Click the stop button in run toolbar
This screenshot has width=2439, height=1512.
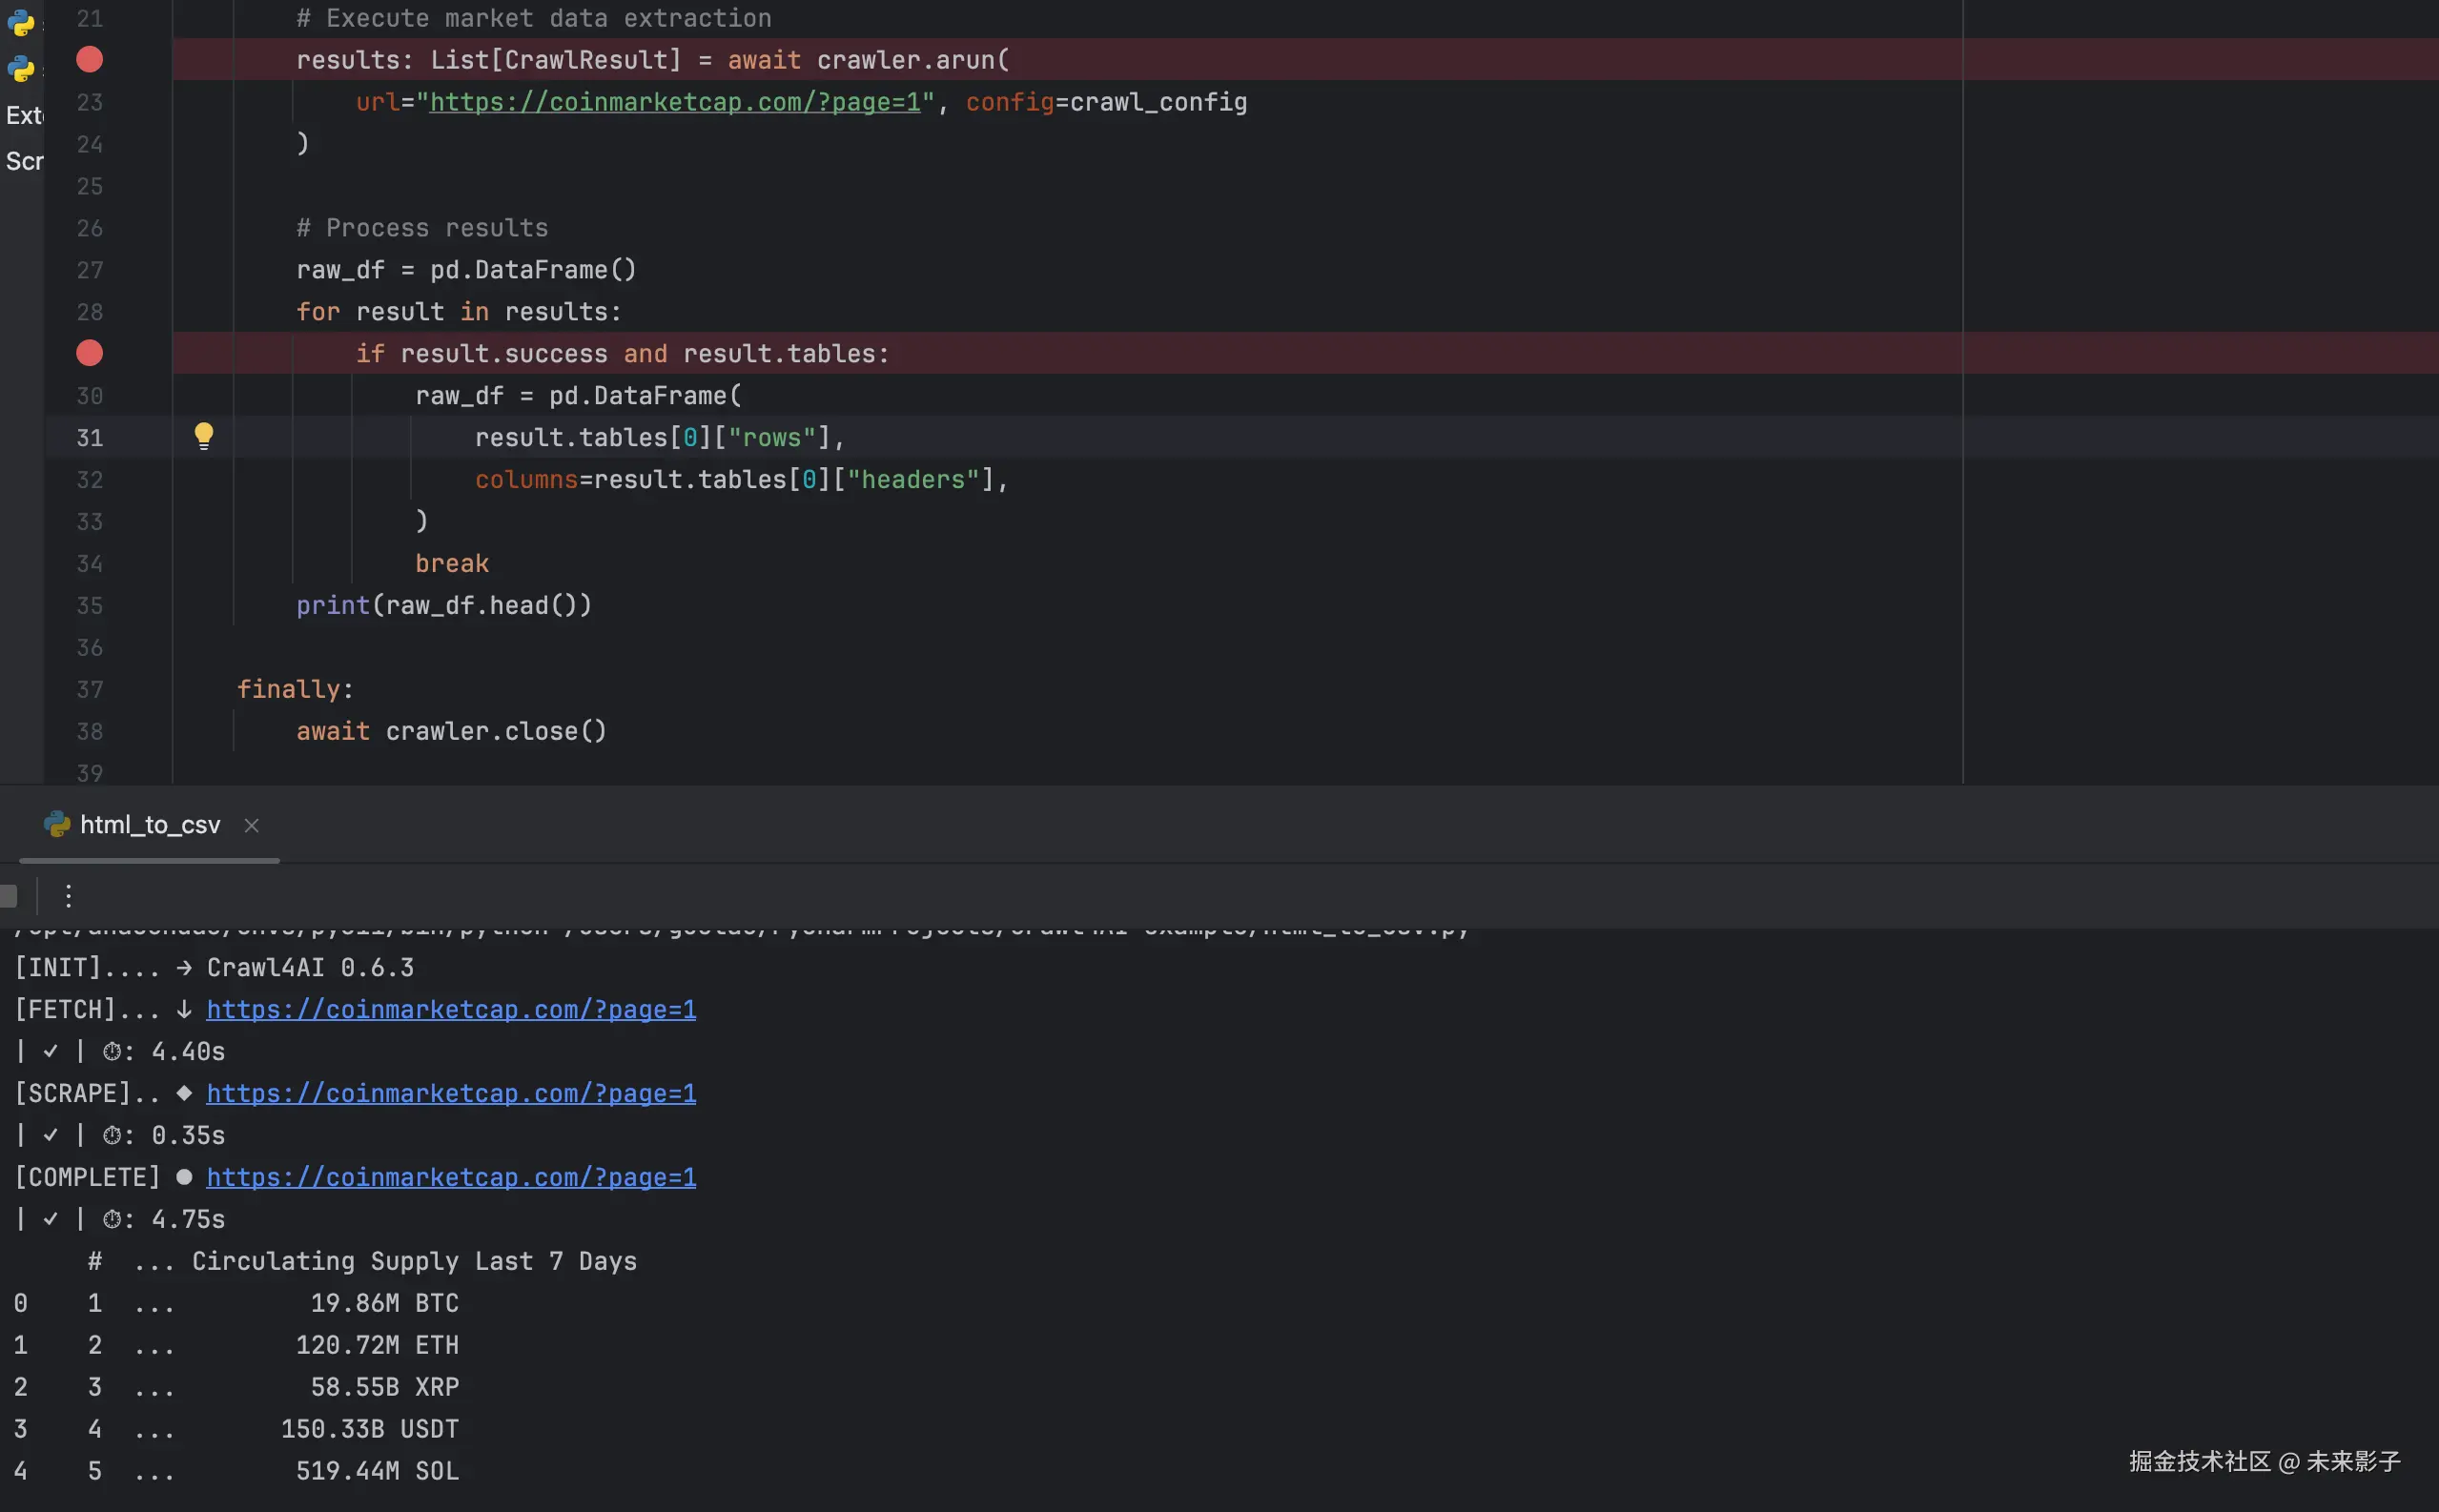tap(8, 895)
